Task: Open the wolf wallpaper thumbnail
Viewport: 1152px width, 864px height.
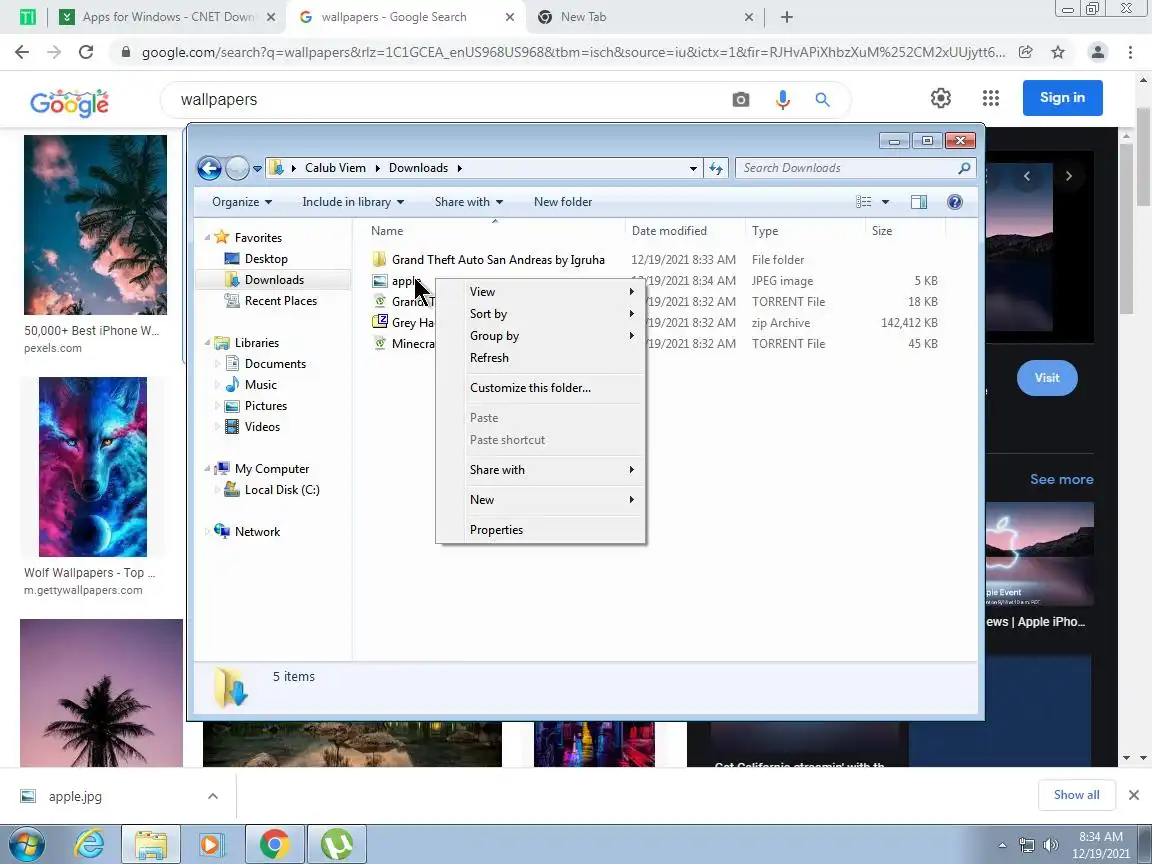Action: tap(93, 467)
